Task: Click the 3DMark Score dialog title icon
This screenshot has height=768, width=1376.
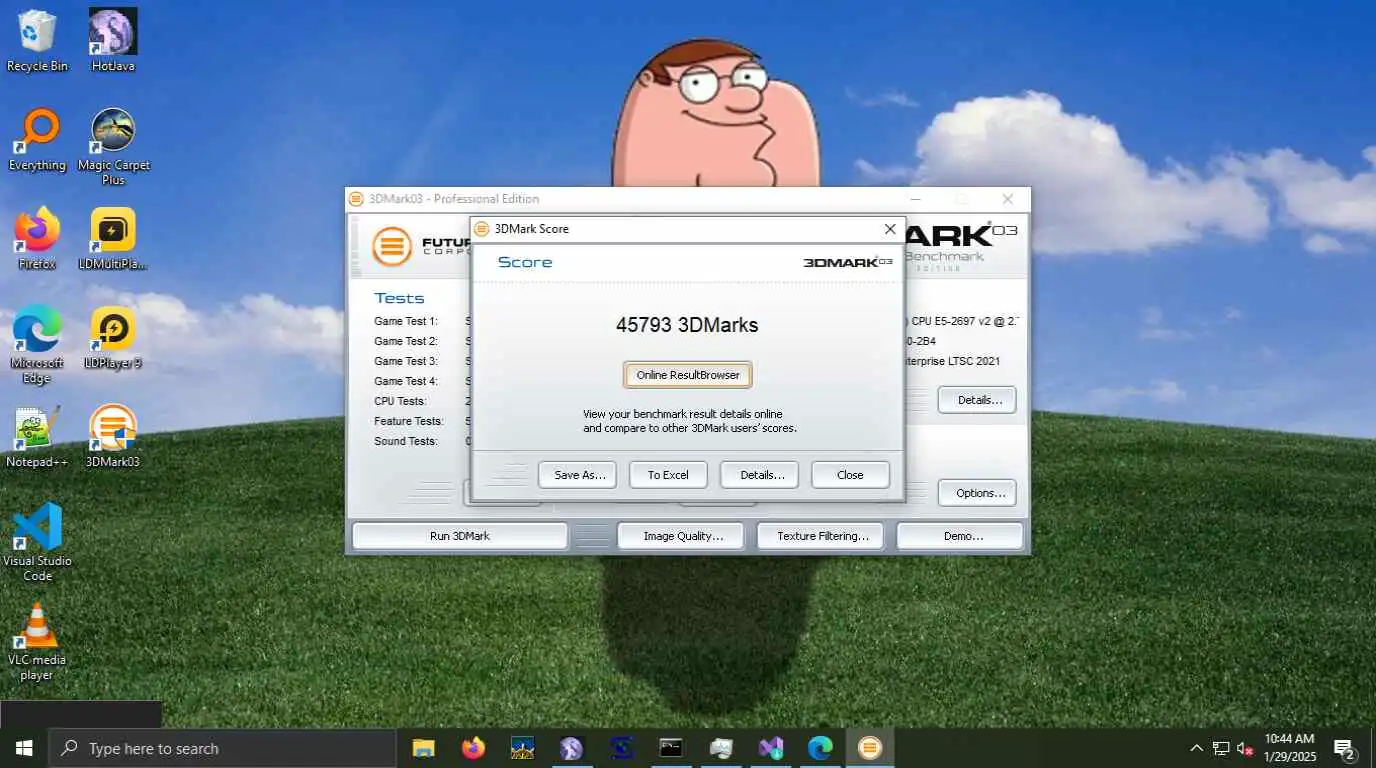Action: pyautogui.click(x=481, y=229)
